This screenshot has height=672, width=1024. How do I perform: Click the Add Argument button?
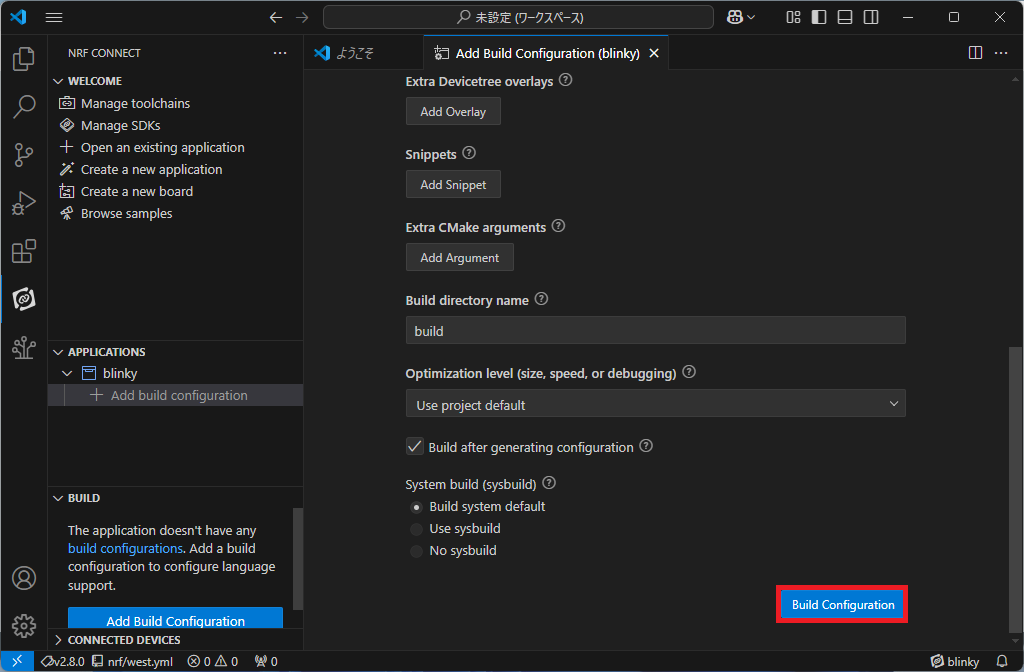tap(460, 258)
